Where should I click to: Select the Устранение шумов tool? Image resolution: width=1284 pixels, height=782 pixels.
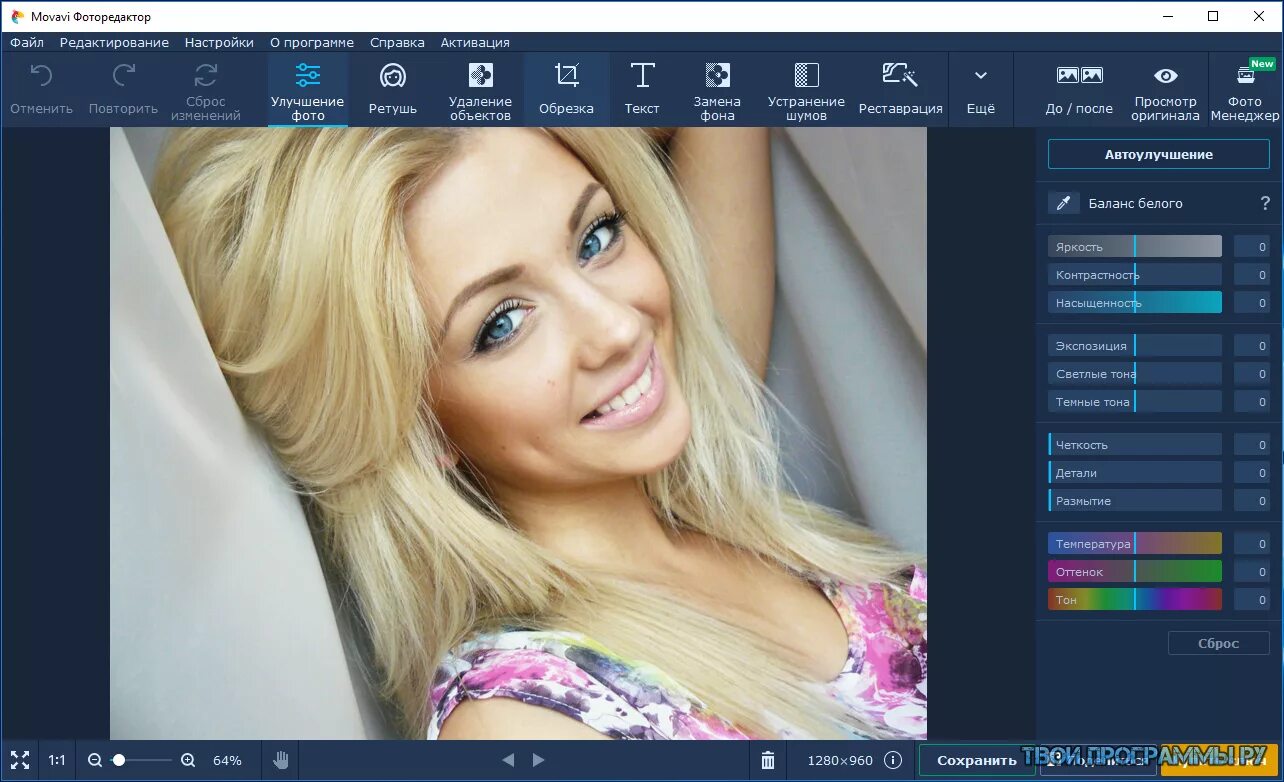[x=806, y=89]
